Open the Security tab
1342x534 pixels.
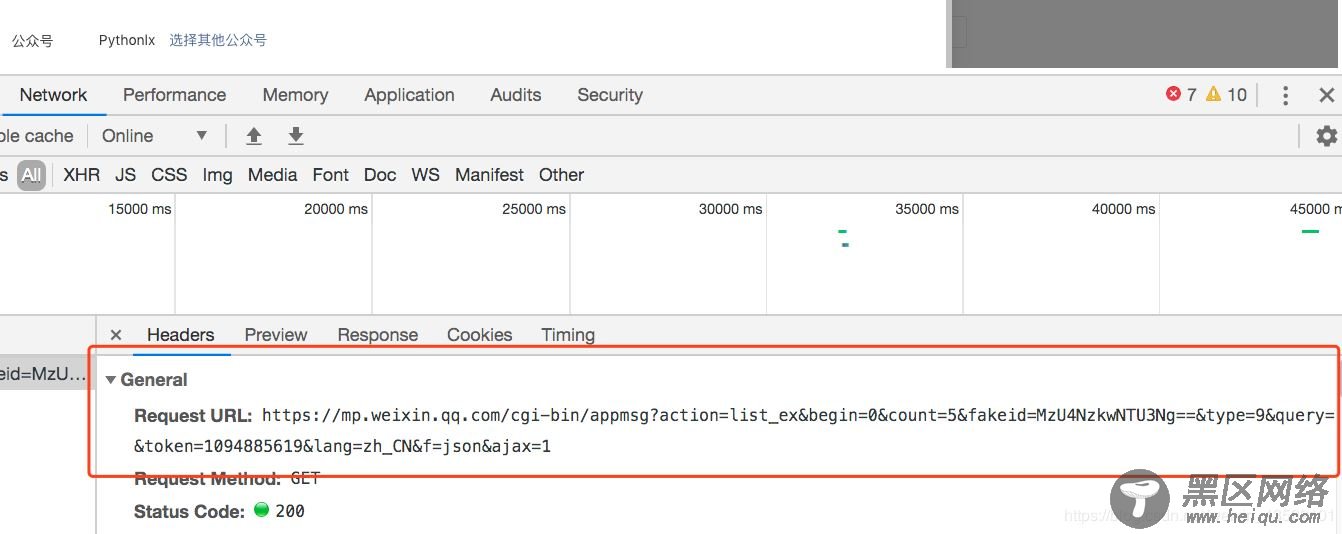pos(610,95)
